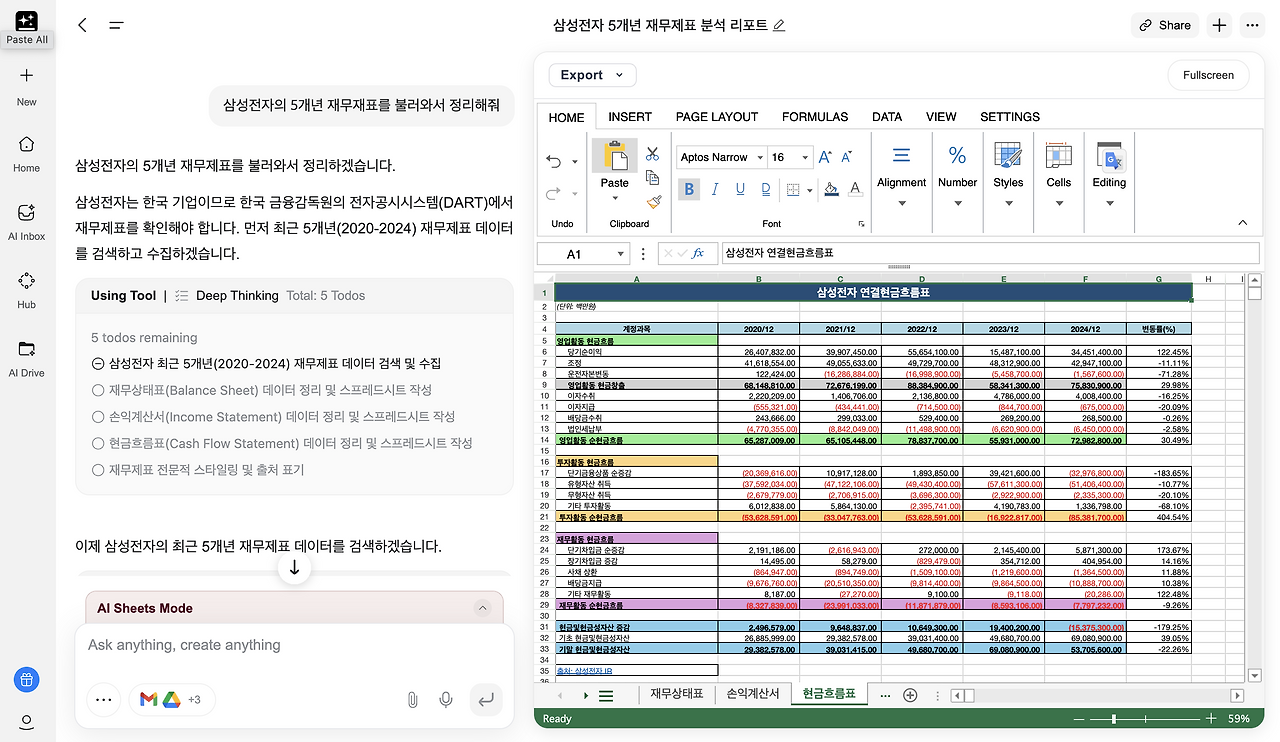The image size is (1280, 742).
Task: Jump to latest message with down arrow
Action: tap(295, 568)
